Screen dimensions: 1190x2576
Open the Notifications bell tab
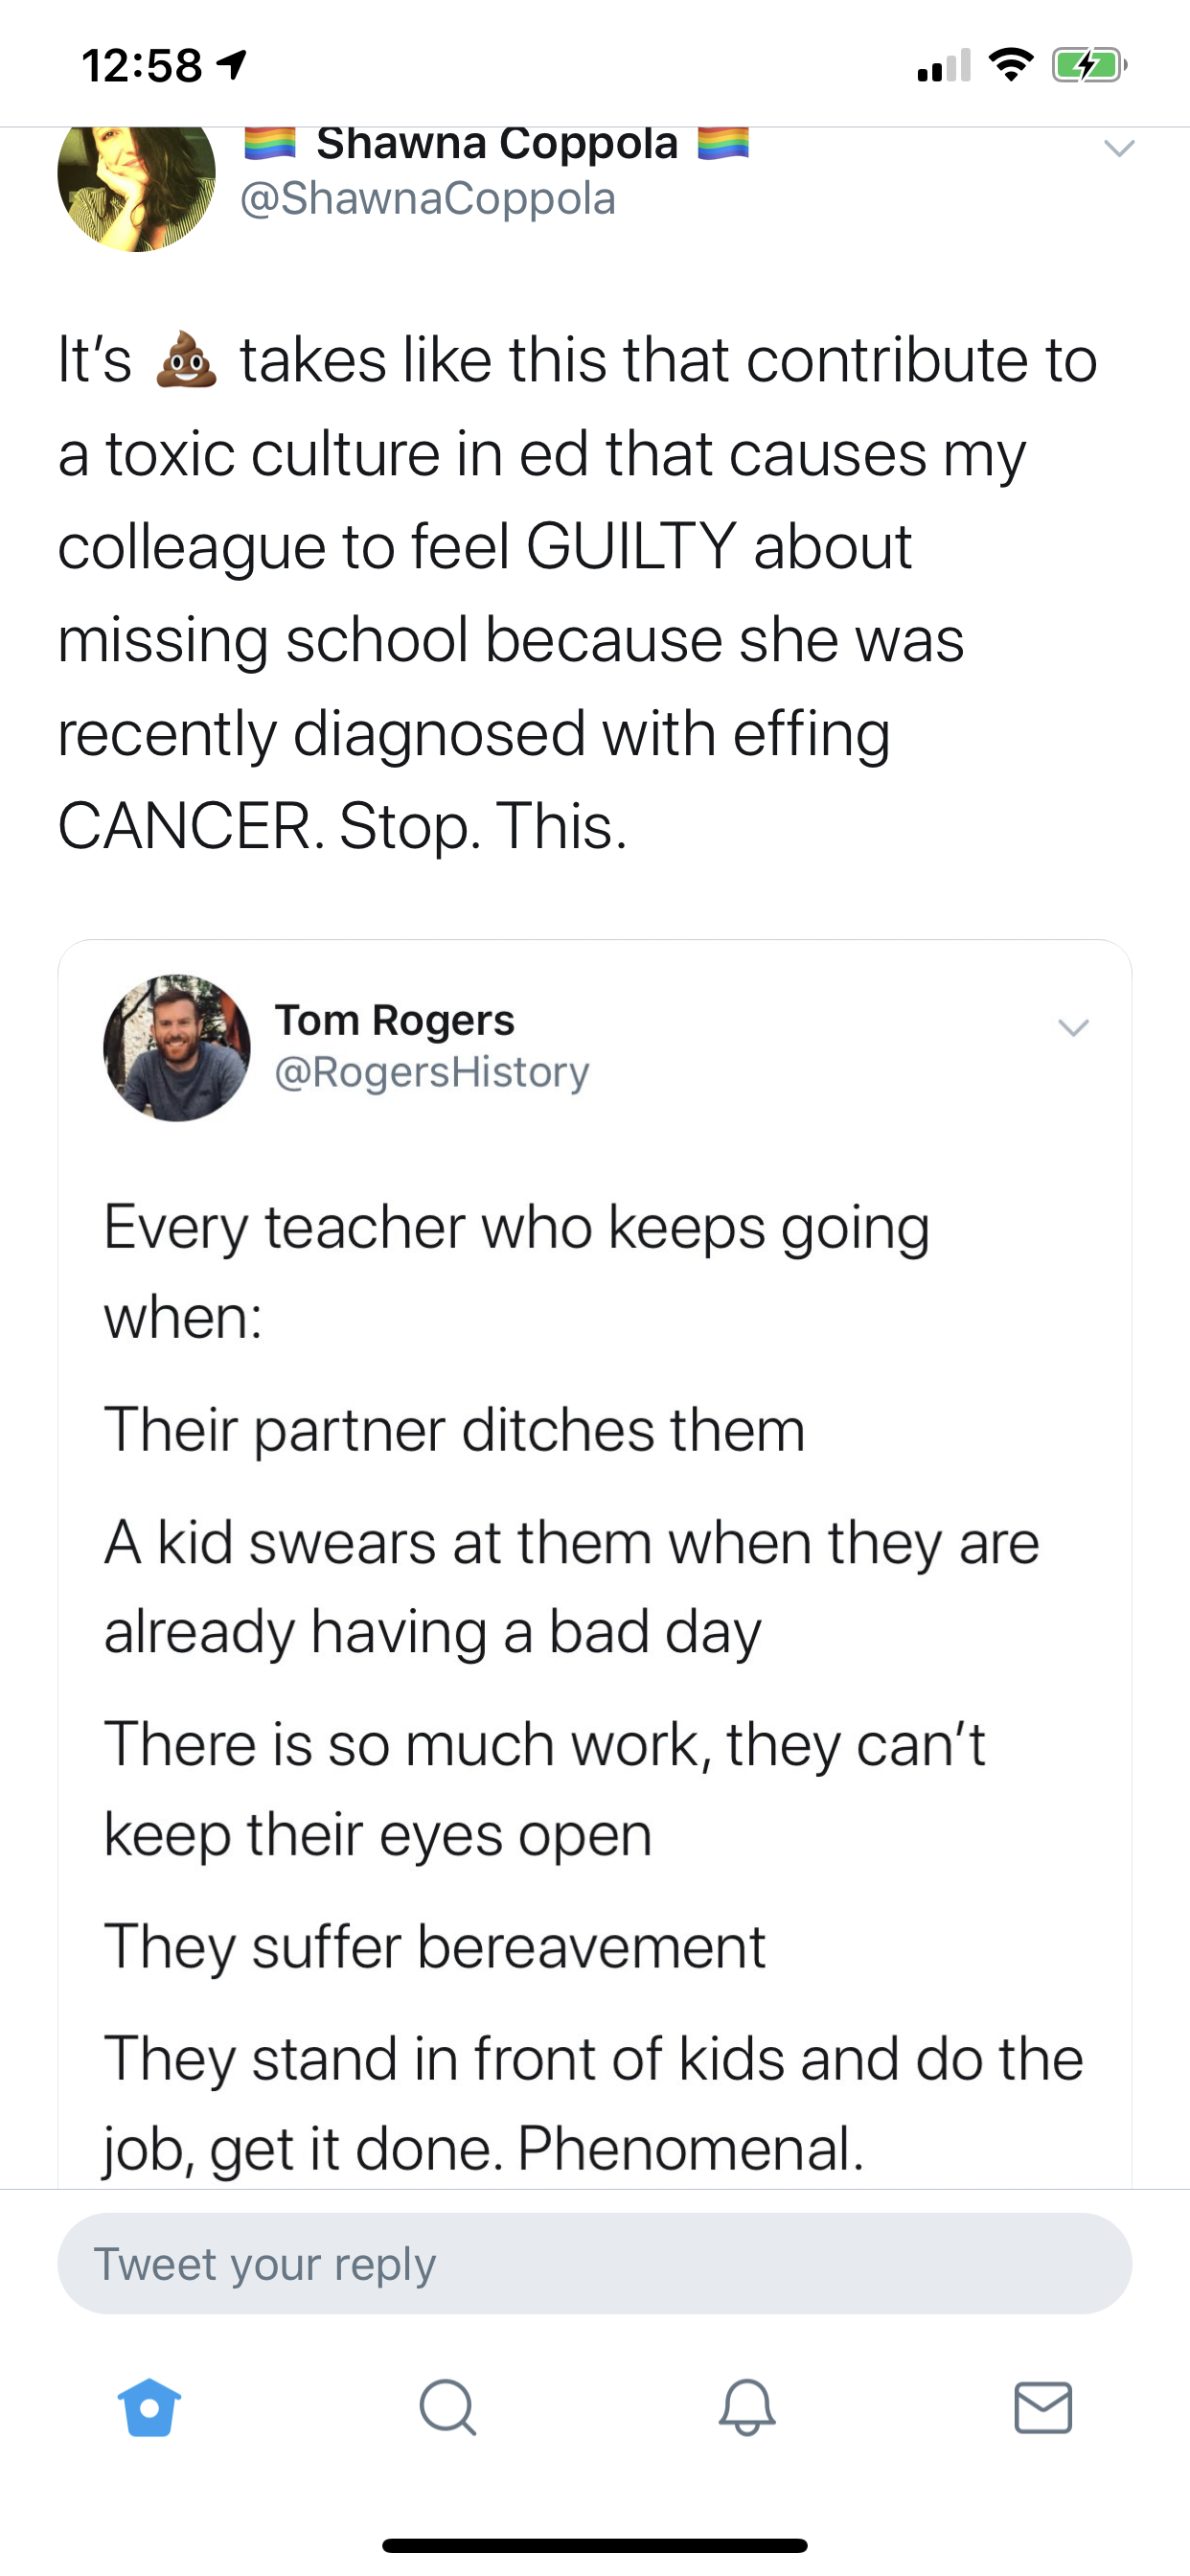[746, 2407]
